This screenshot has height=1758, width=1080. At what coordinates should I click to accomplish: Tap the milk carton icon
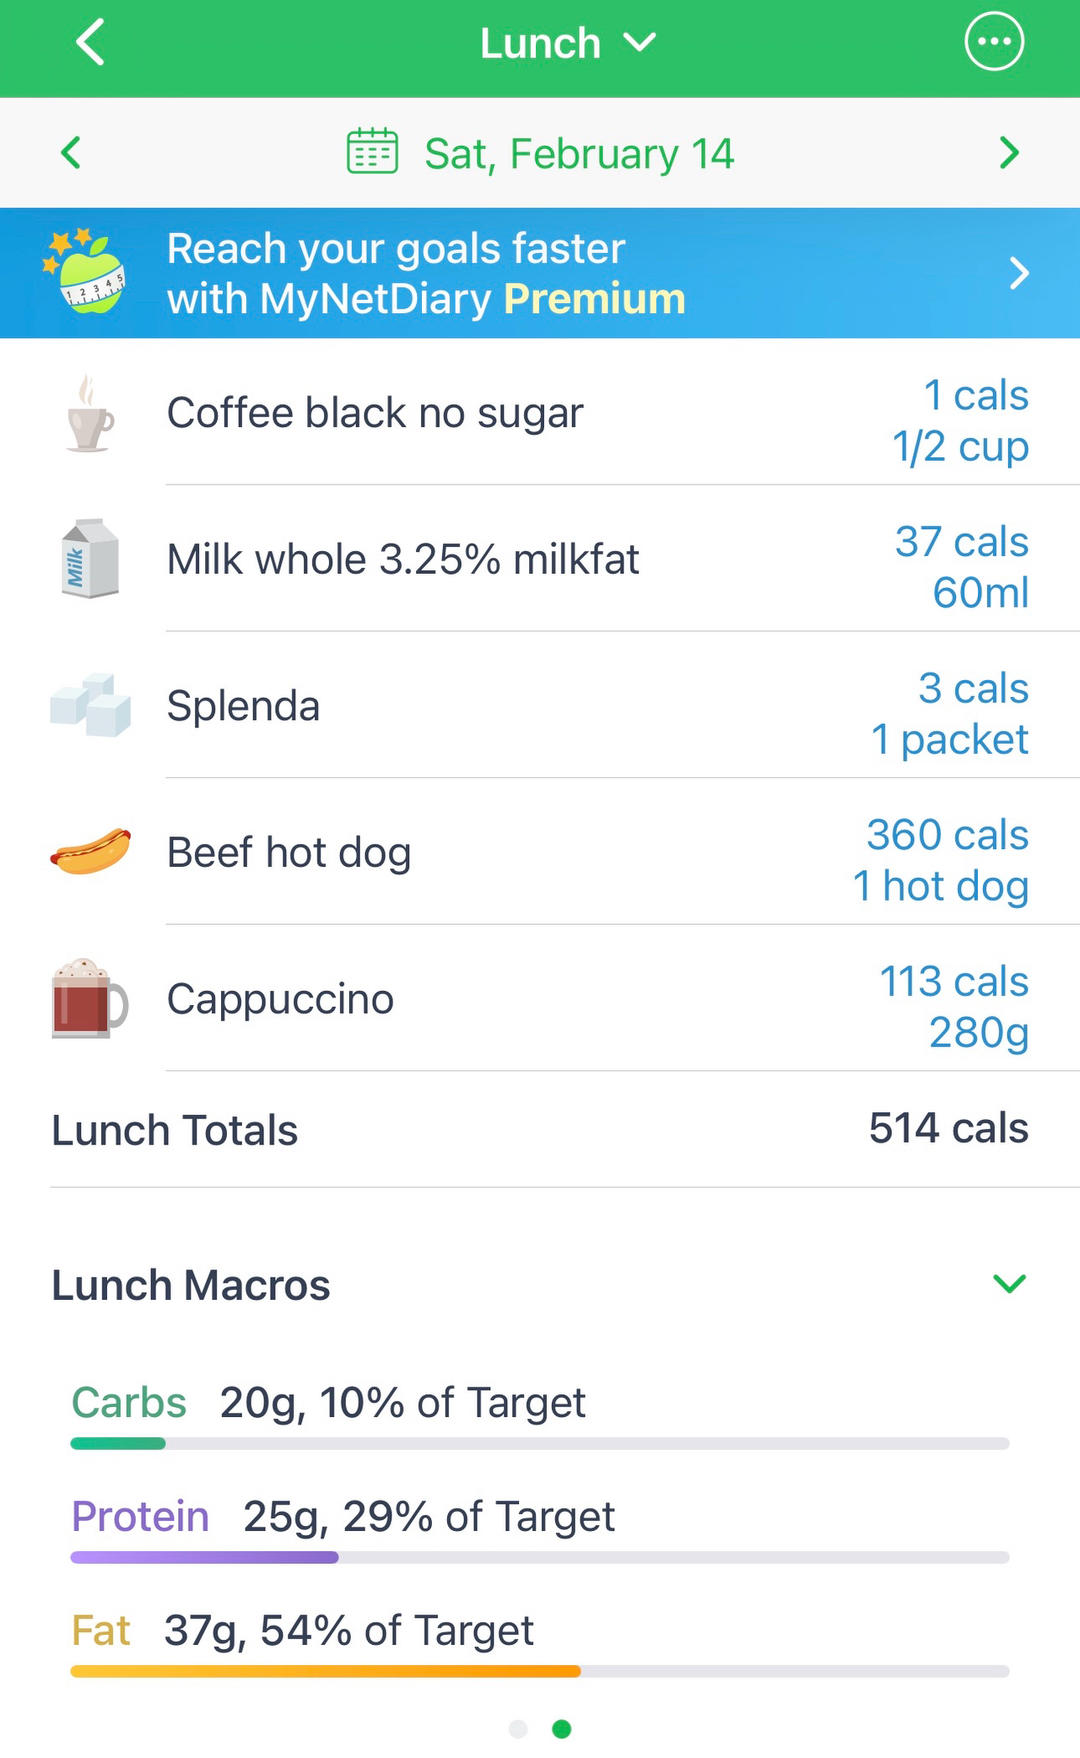89,559
